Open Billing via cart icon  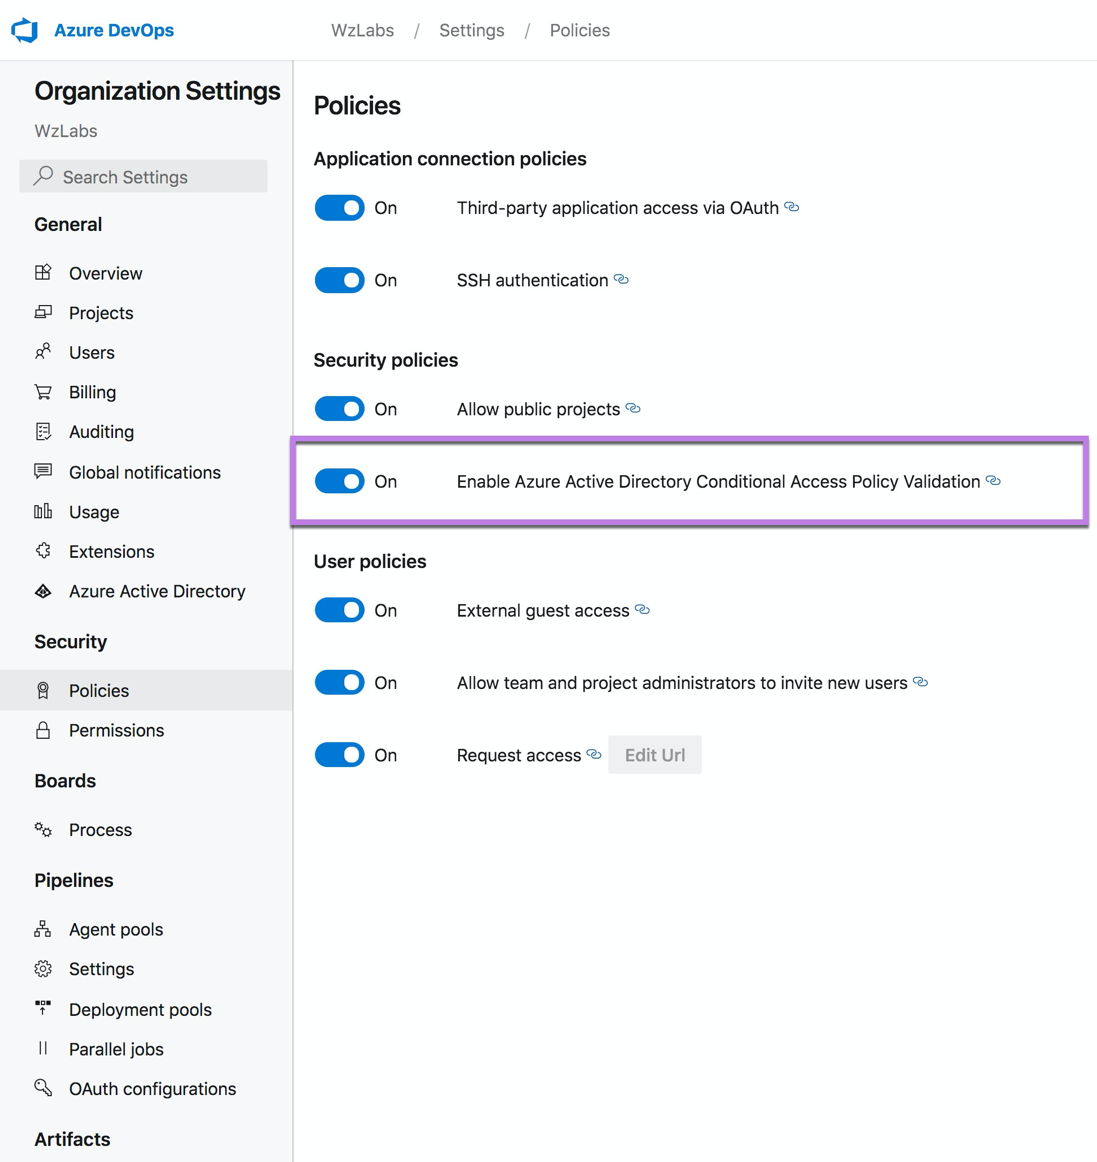click(43, 392)
